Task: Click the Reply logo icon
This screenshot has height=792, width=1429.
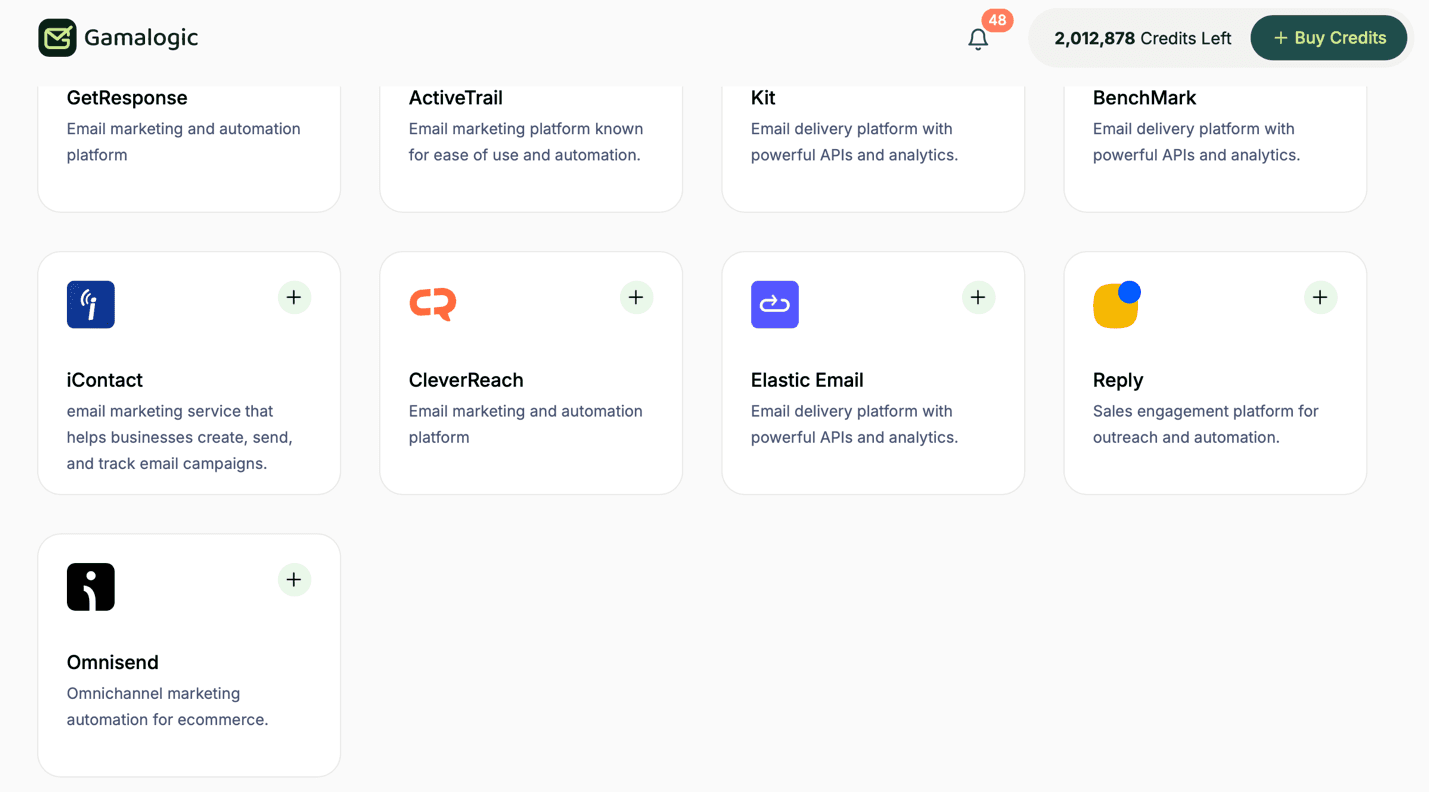Action: tap(1117, 305)
